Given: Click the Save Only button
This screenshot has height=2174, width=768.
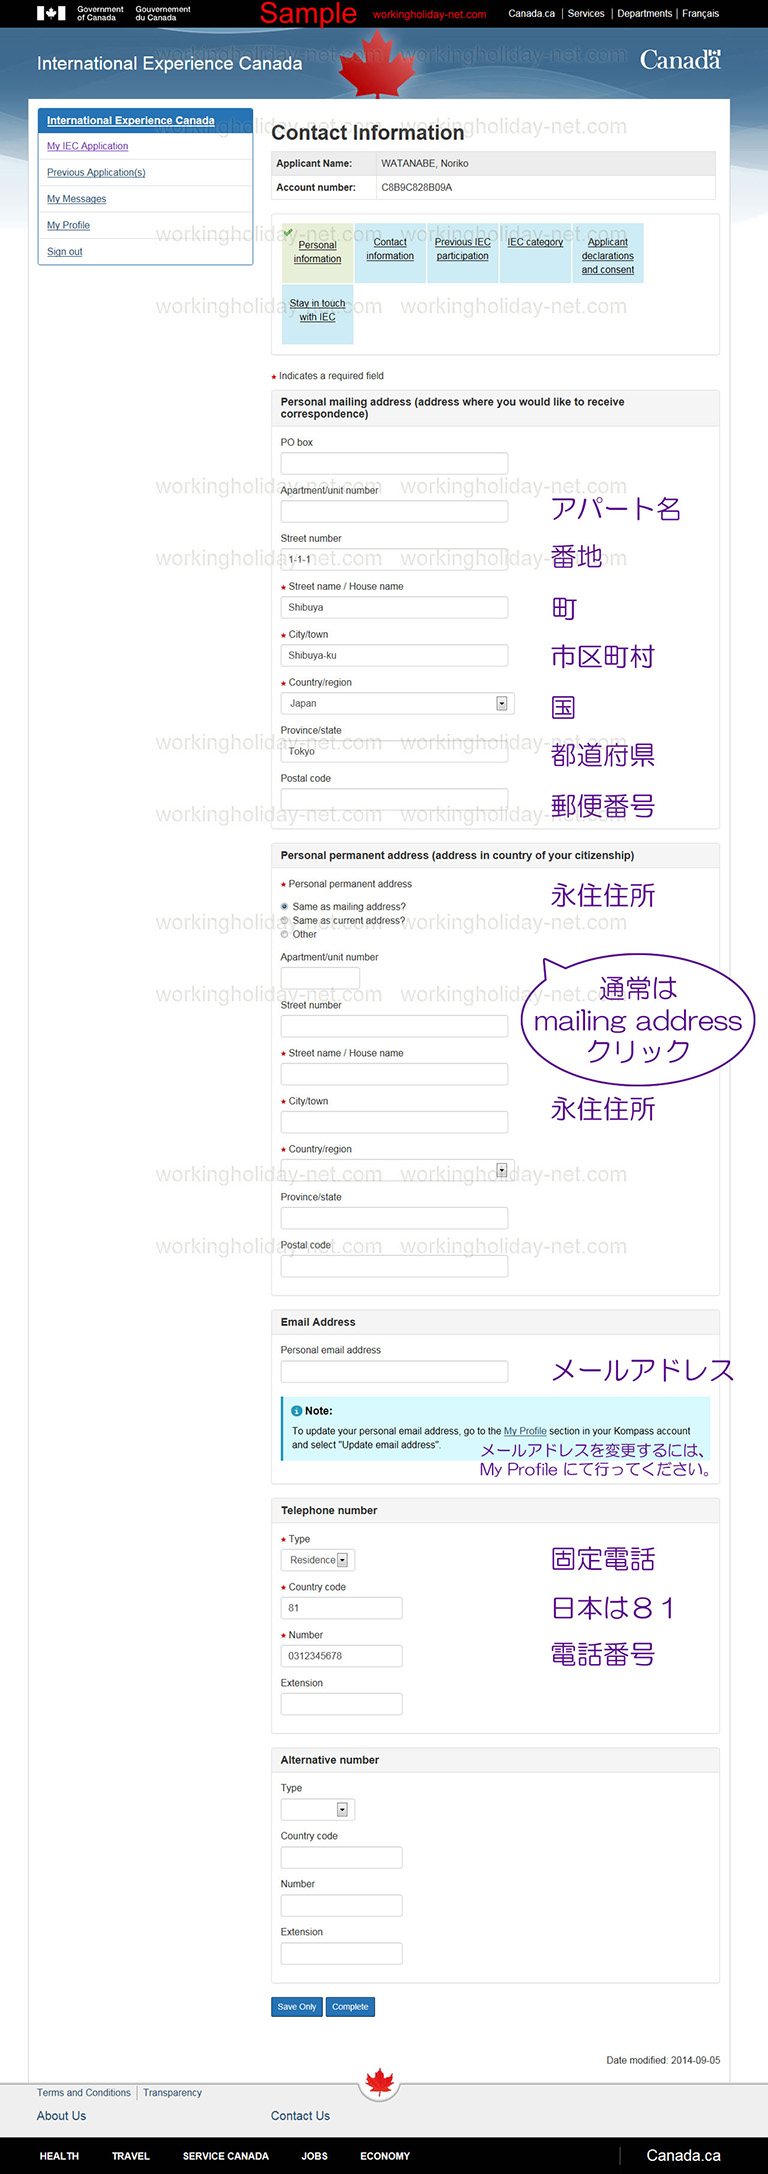Looking at the screenshot, I should click(297, 2007).
